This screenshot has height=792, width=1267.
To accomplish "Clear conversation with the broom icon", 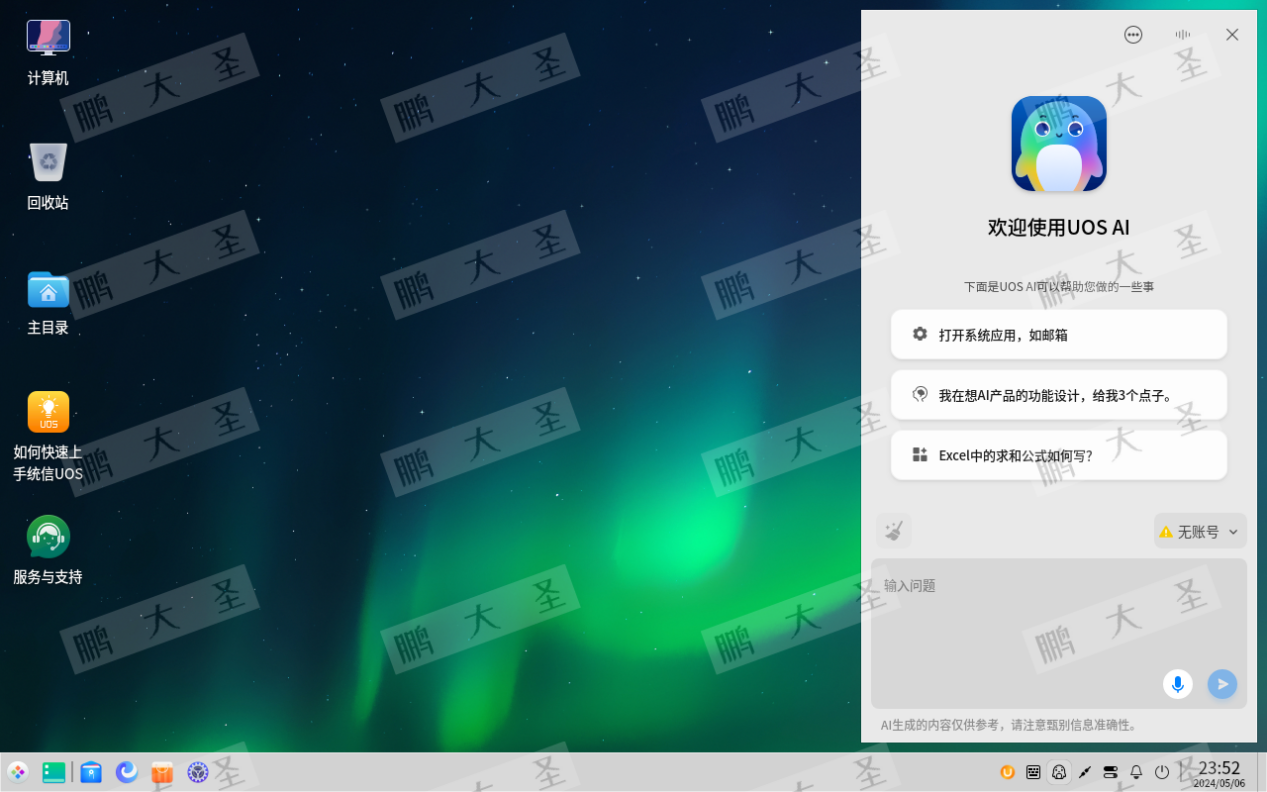I will [894, 531].
